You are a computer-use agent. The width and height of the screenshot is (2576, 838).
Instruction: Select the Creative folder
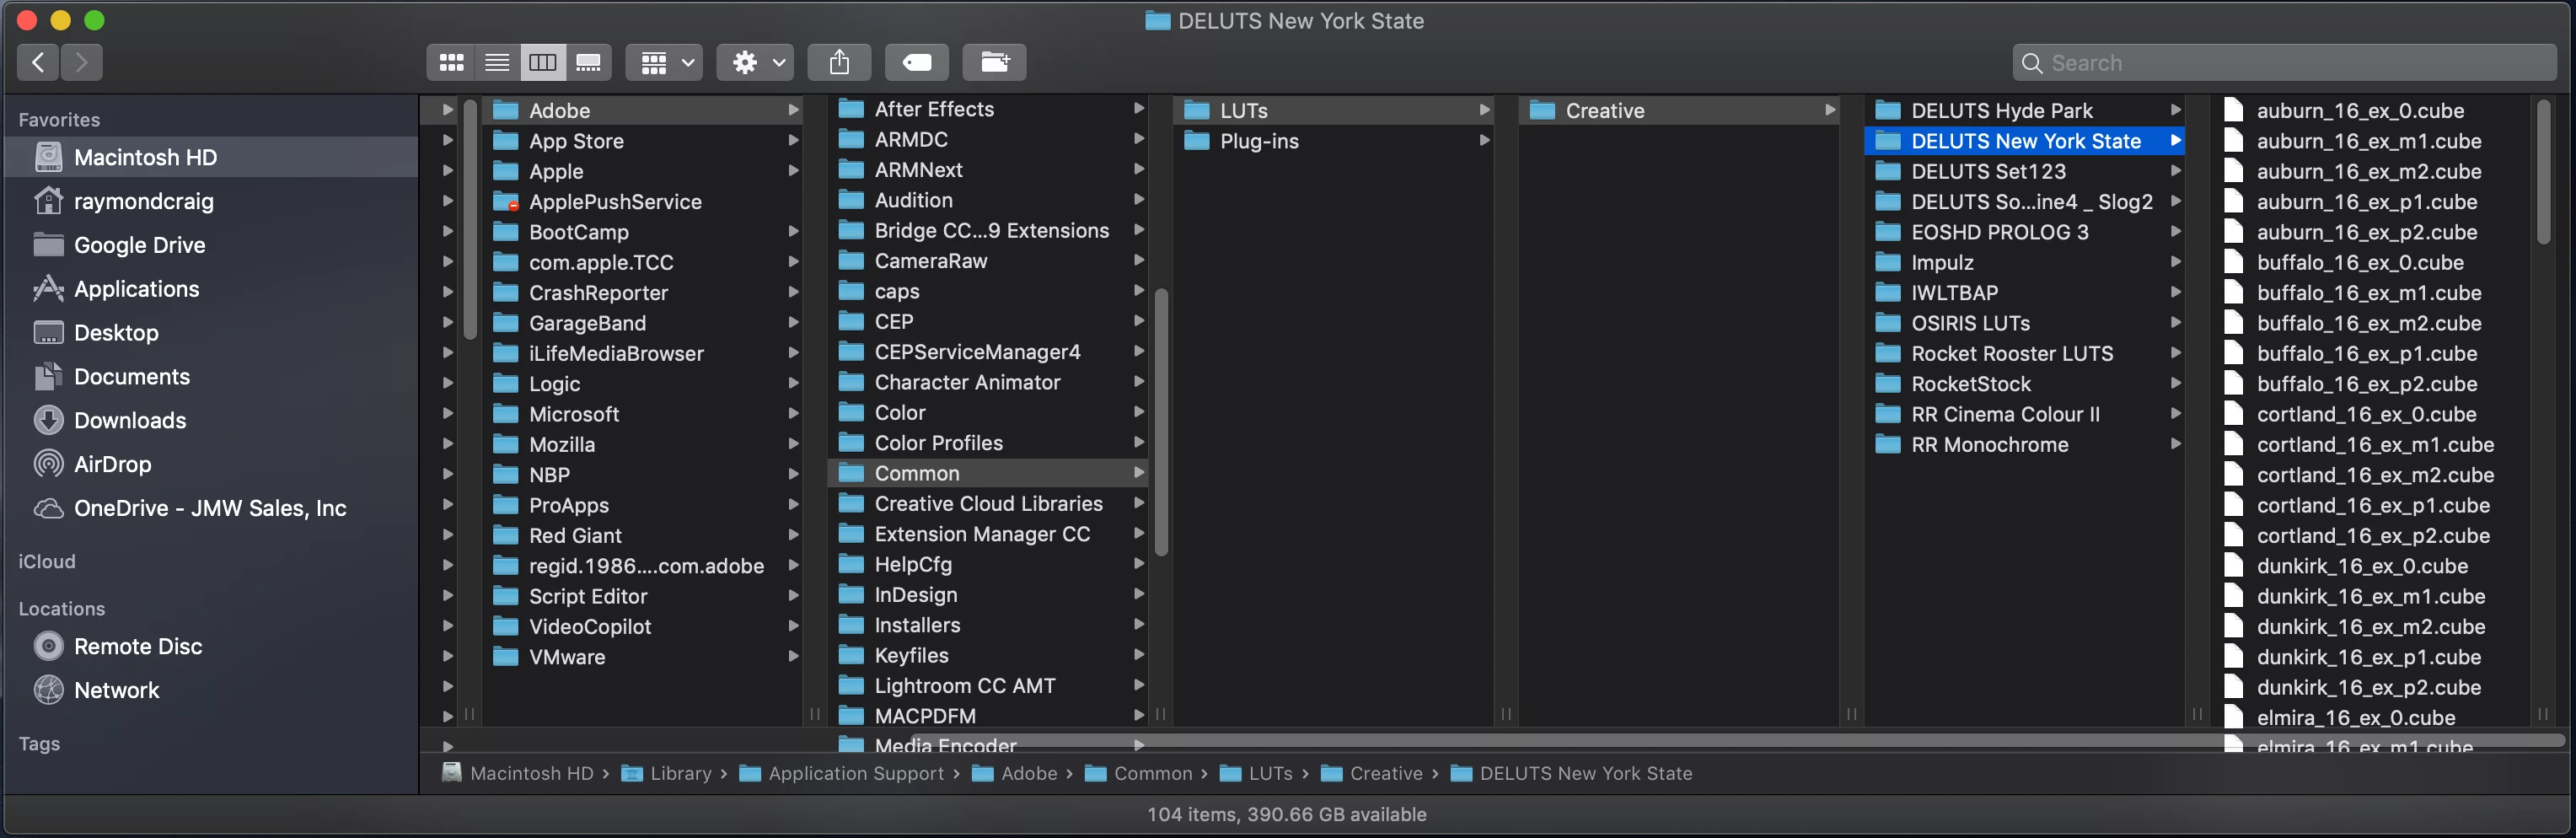click(1680, 110)
